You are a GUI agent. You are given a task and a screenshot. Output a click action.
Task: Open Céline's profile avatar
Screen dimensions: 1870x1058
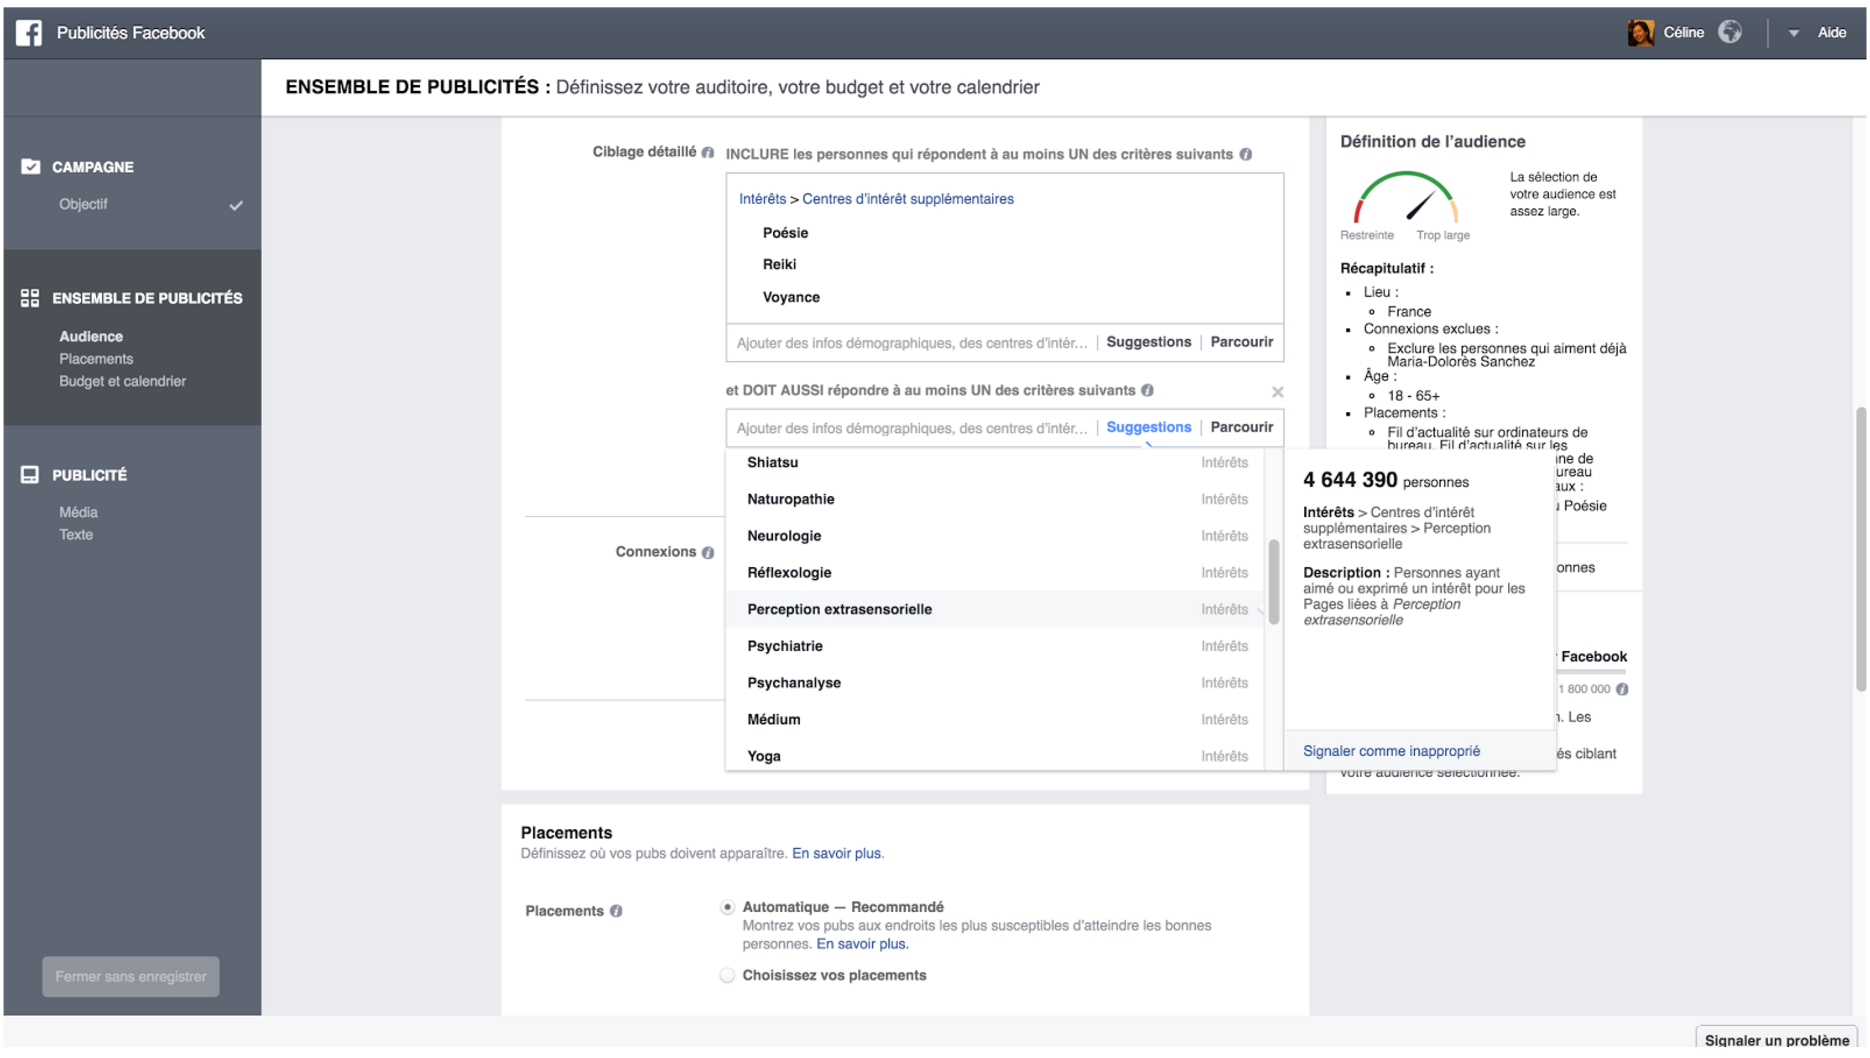click(x=1640, y=33)
